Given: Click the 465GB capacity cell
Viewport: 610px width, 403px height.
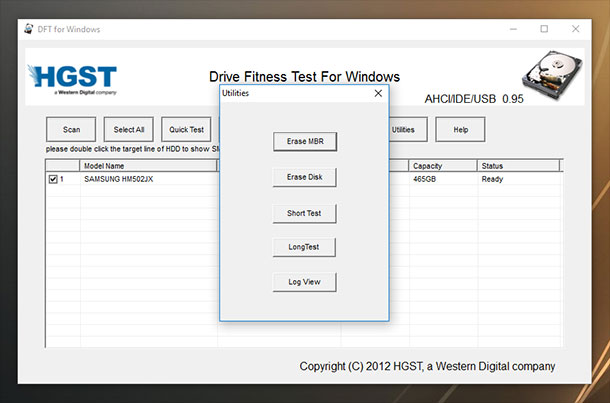Looking at the screenshot, I should point(424,179).
